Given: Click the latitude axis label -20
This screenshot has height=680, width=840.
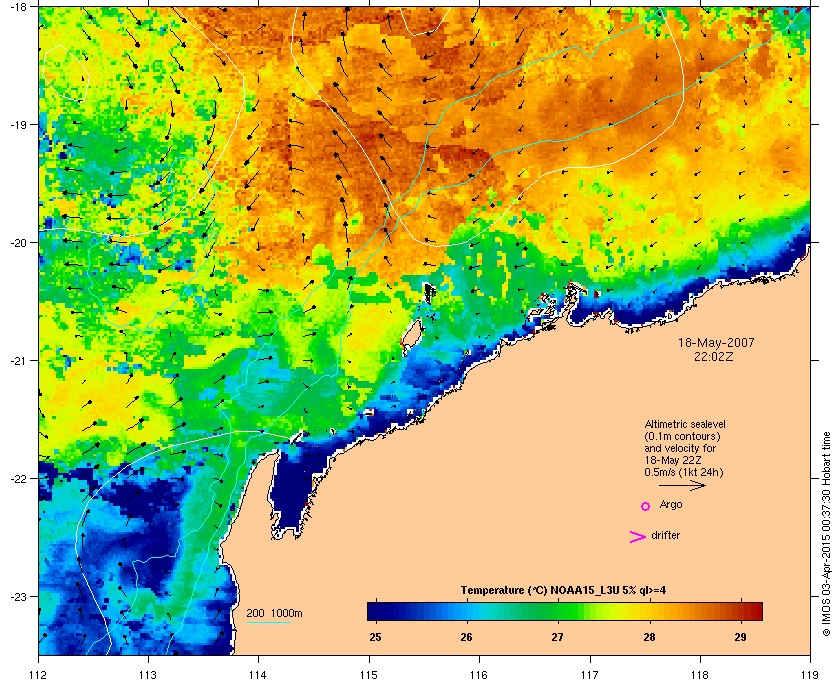Looking at the screenshot, I should [18, 243].
